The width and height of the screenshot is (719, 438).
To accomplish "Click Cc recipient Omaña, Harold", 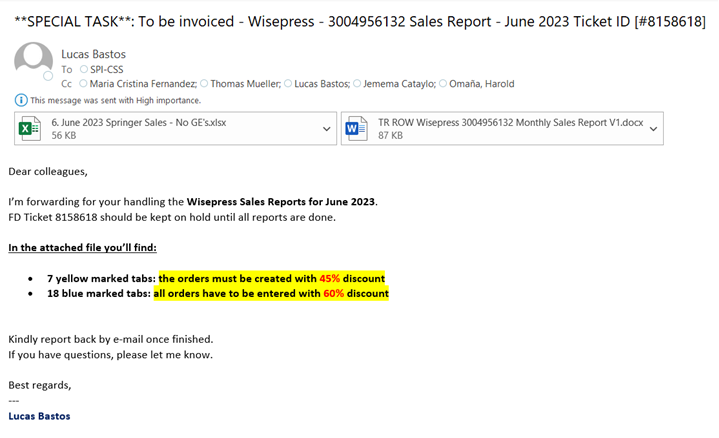I will [481, 83].
